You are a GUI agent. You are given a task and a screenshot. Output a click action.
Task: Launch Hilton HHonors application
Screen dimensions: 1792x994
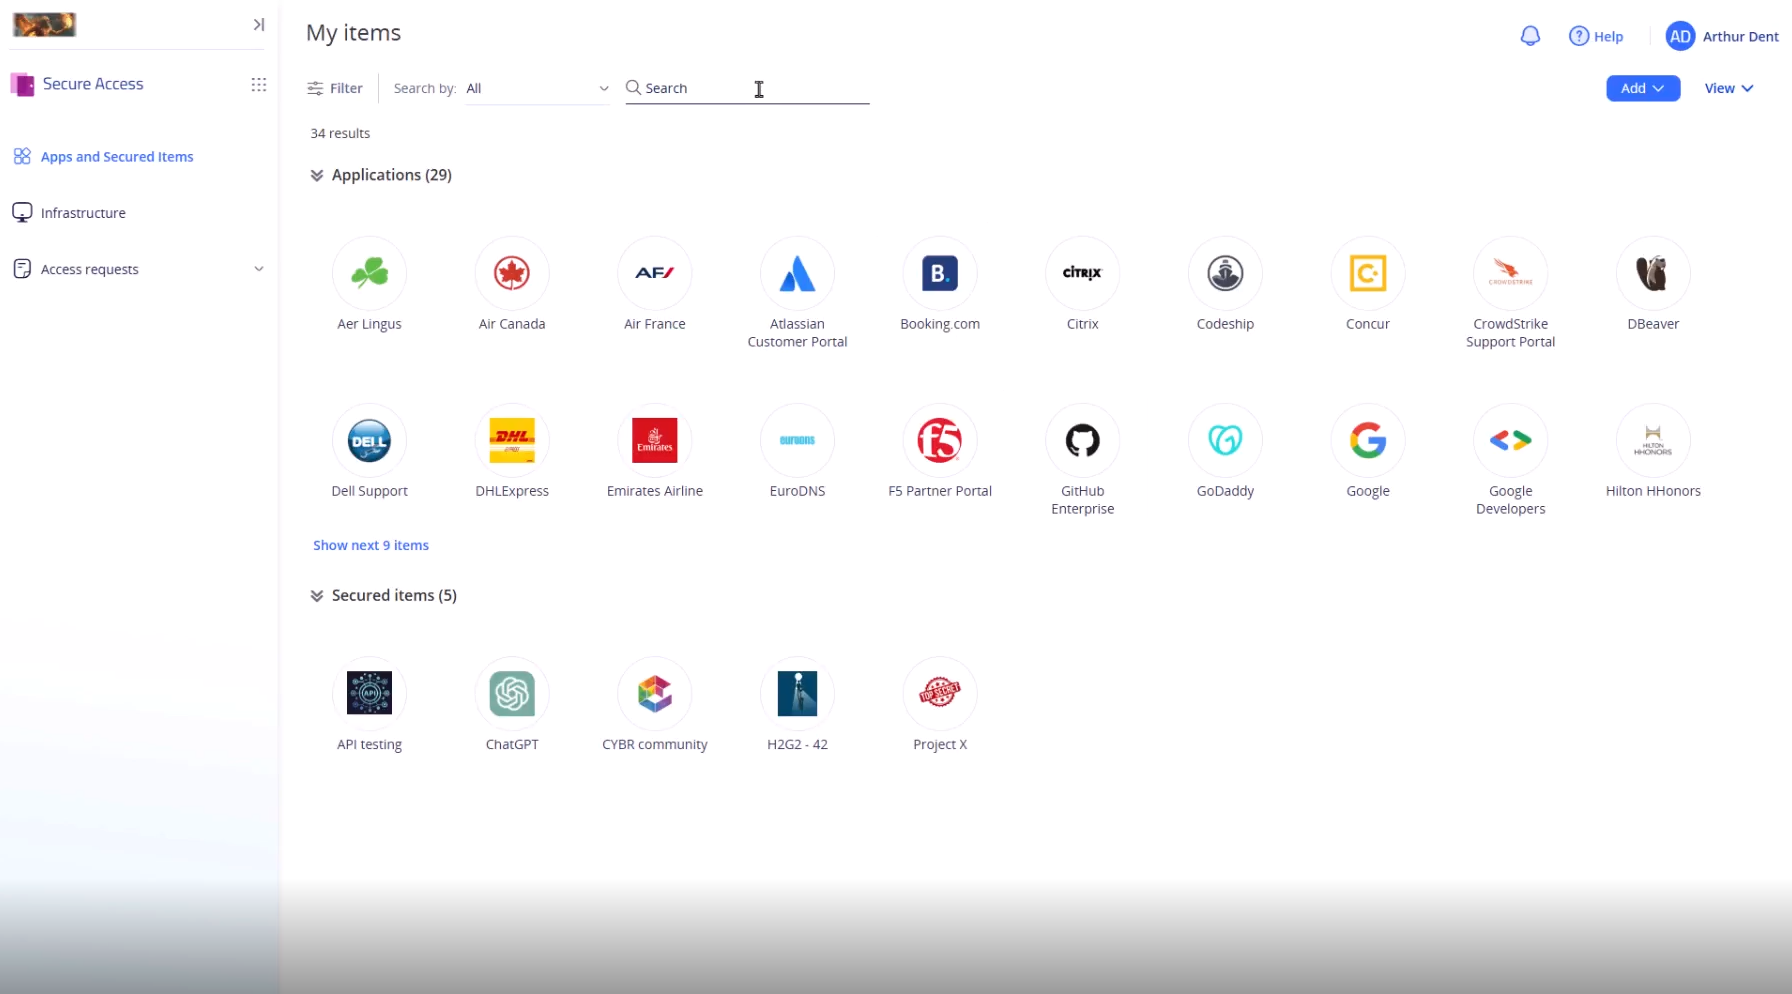click(x=1653, y=440)
